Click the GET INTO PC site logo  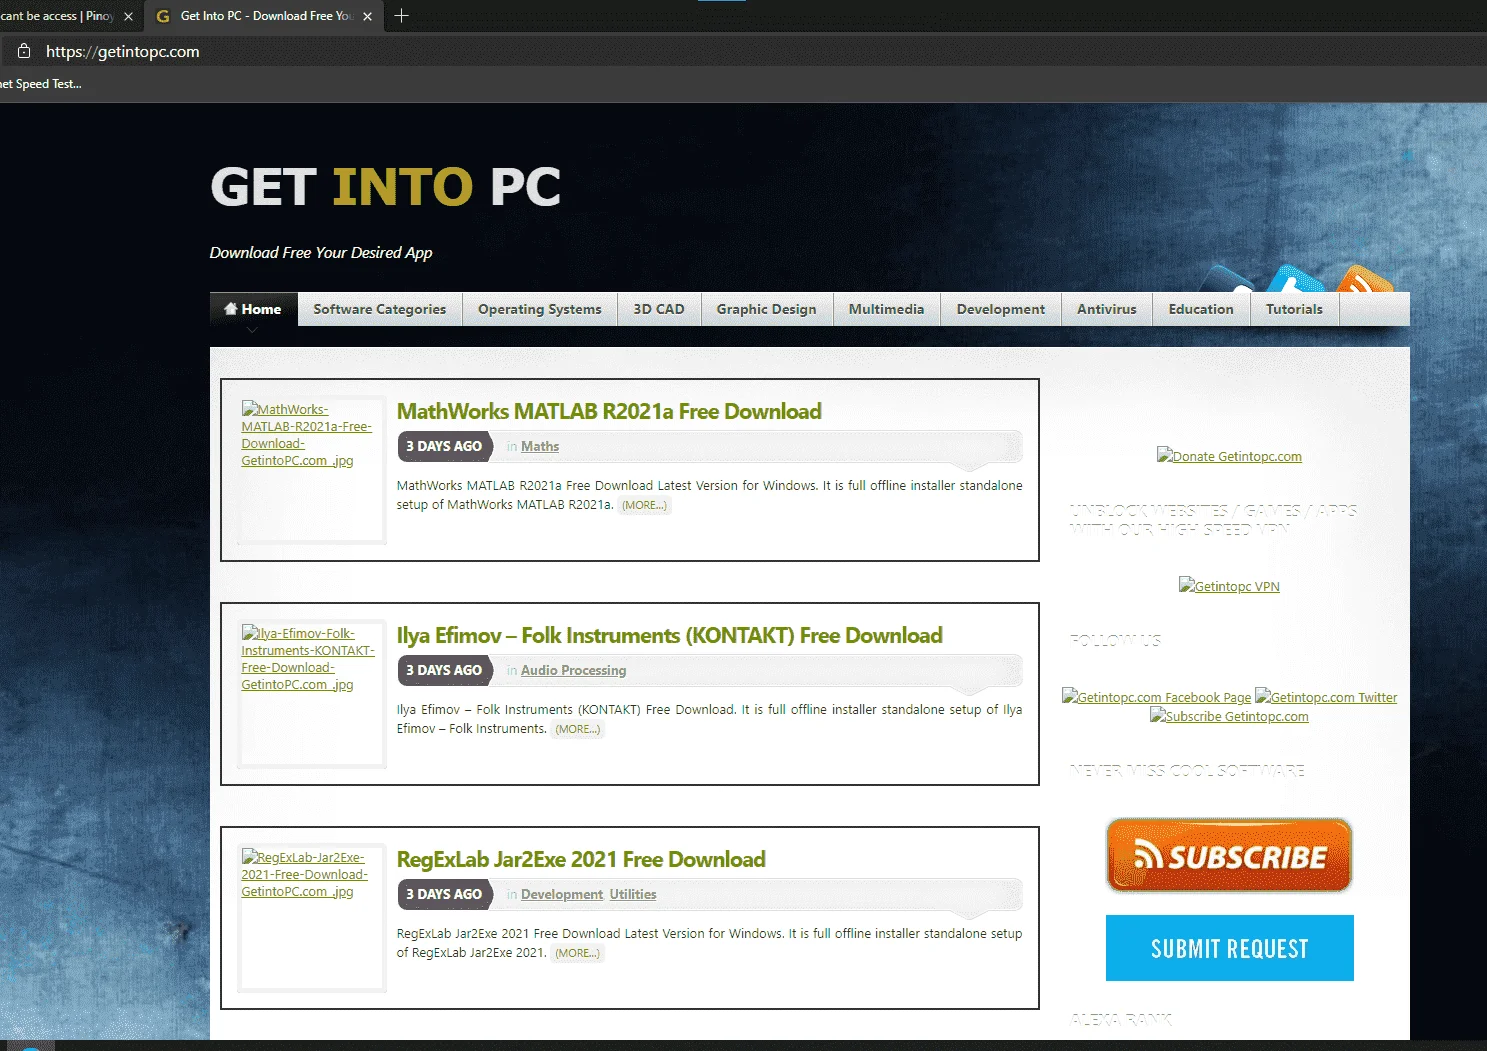point(386,187)
